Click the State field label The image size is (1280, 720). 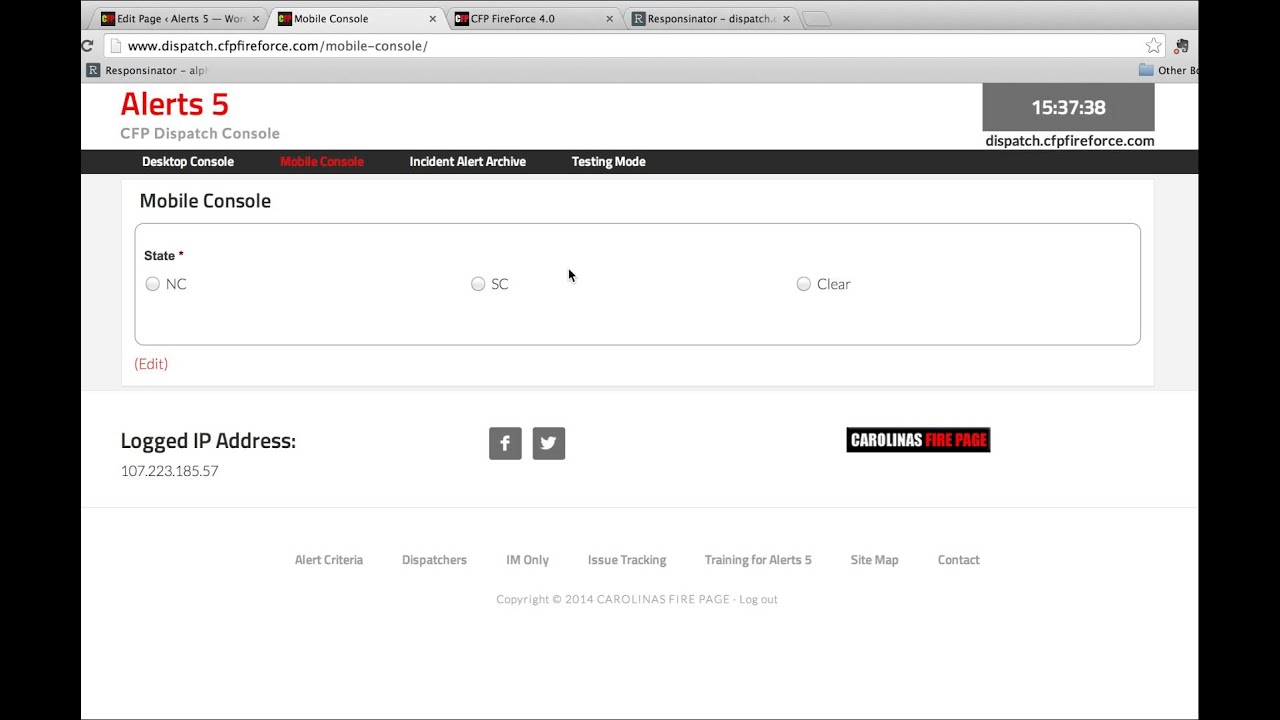(164, 256)
